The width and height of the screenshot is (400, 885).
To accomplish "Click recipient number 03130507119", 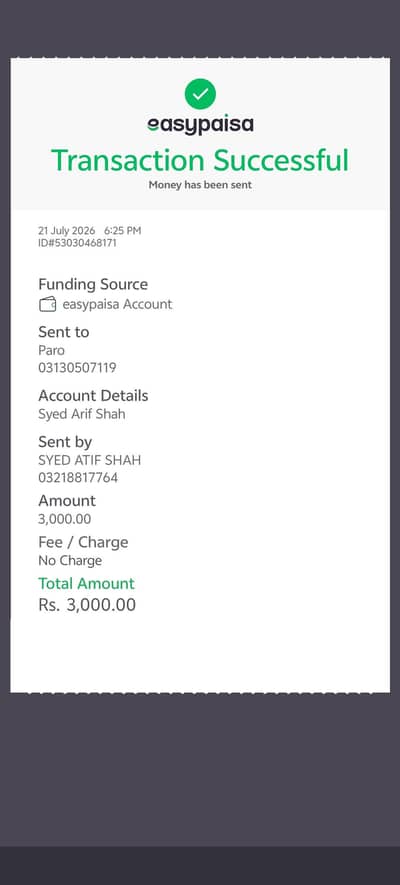I will point(77,368).
